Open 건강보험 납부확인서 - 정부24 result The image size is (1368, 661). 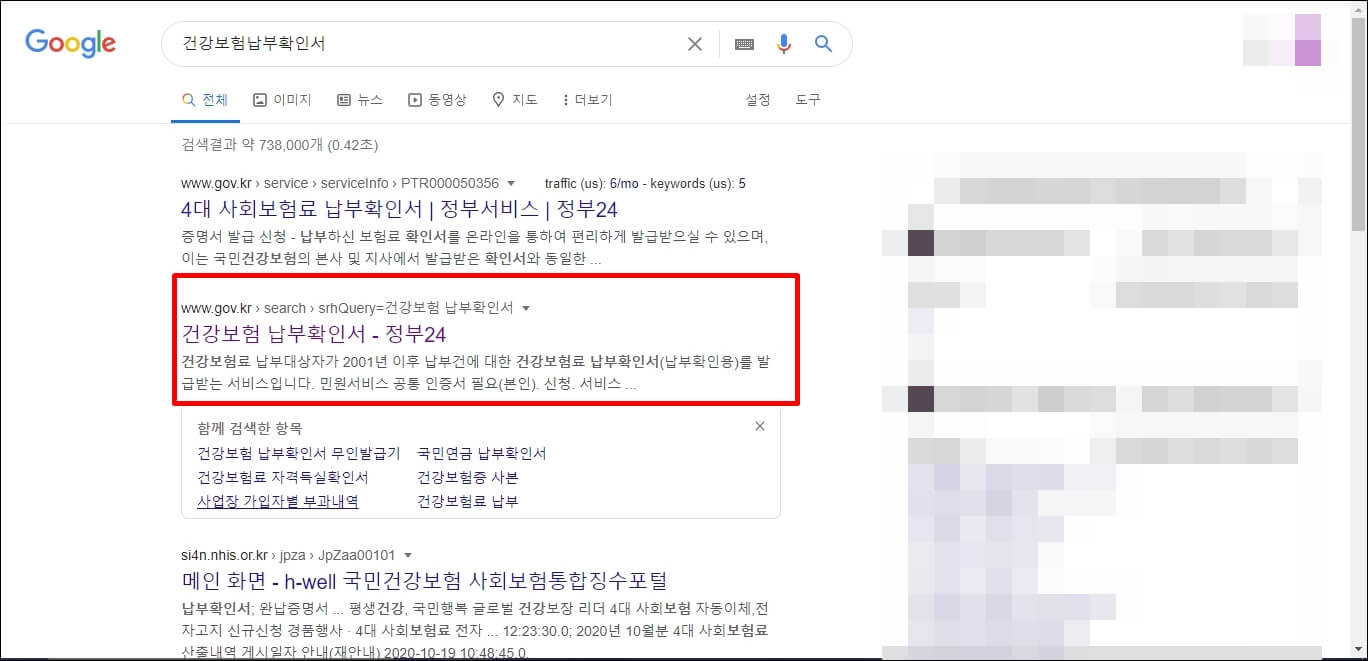coord(314,334)
